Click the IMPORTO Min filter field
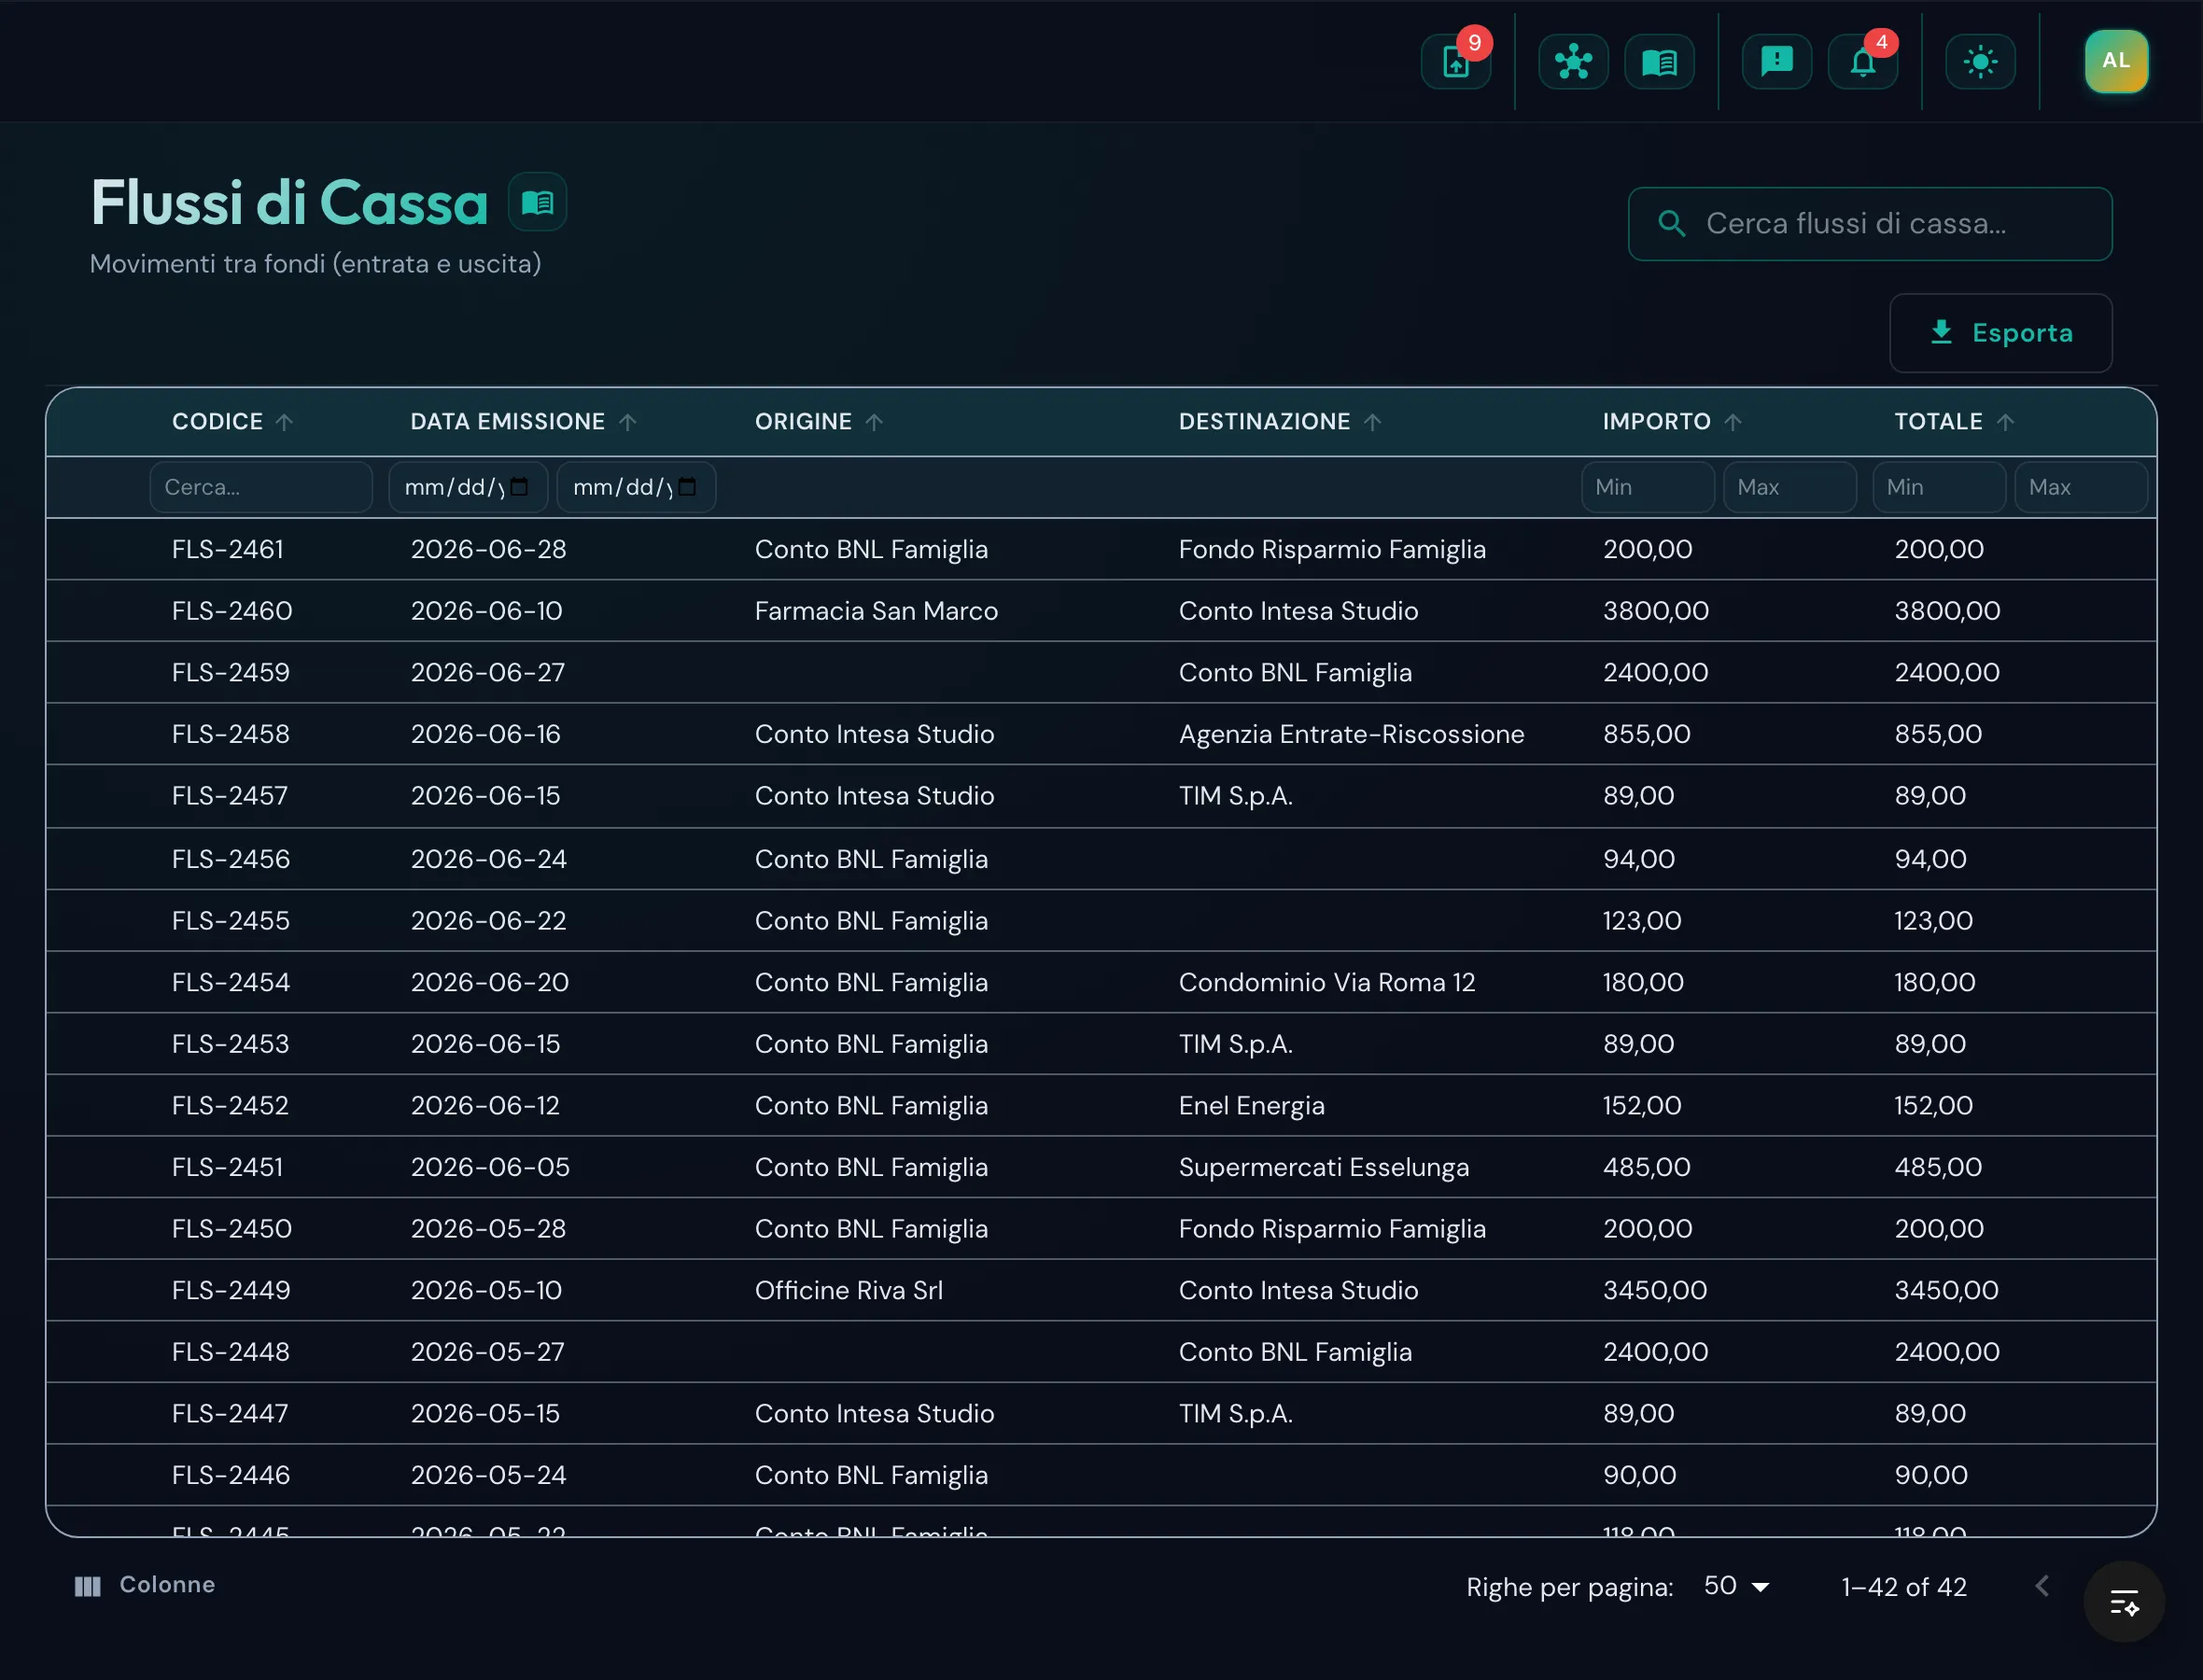This screenshot has height=1680, width=2203. tap(1647, 487)
